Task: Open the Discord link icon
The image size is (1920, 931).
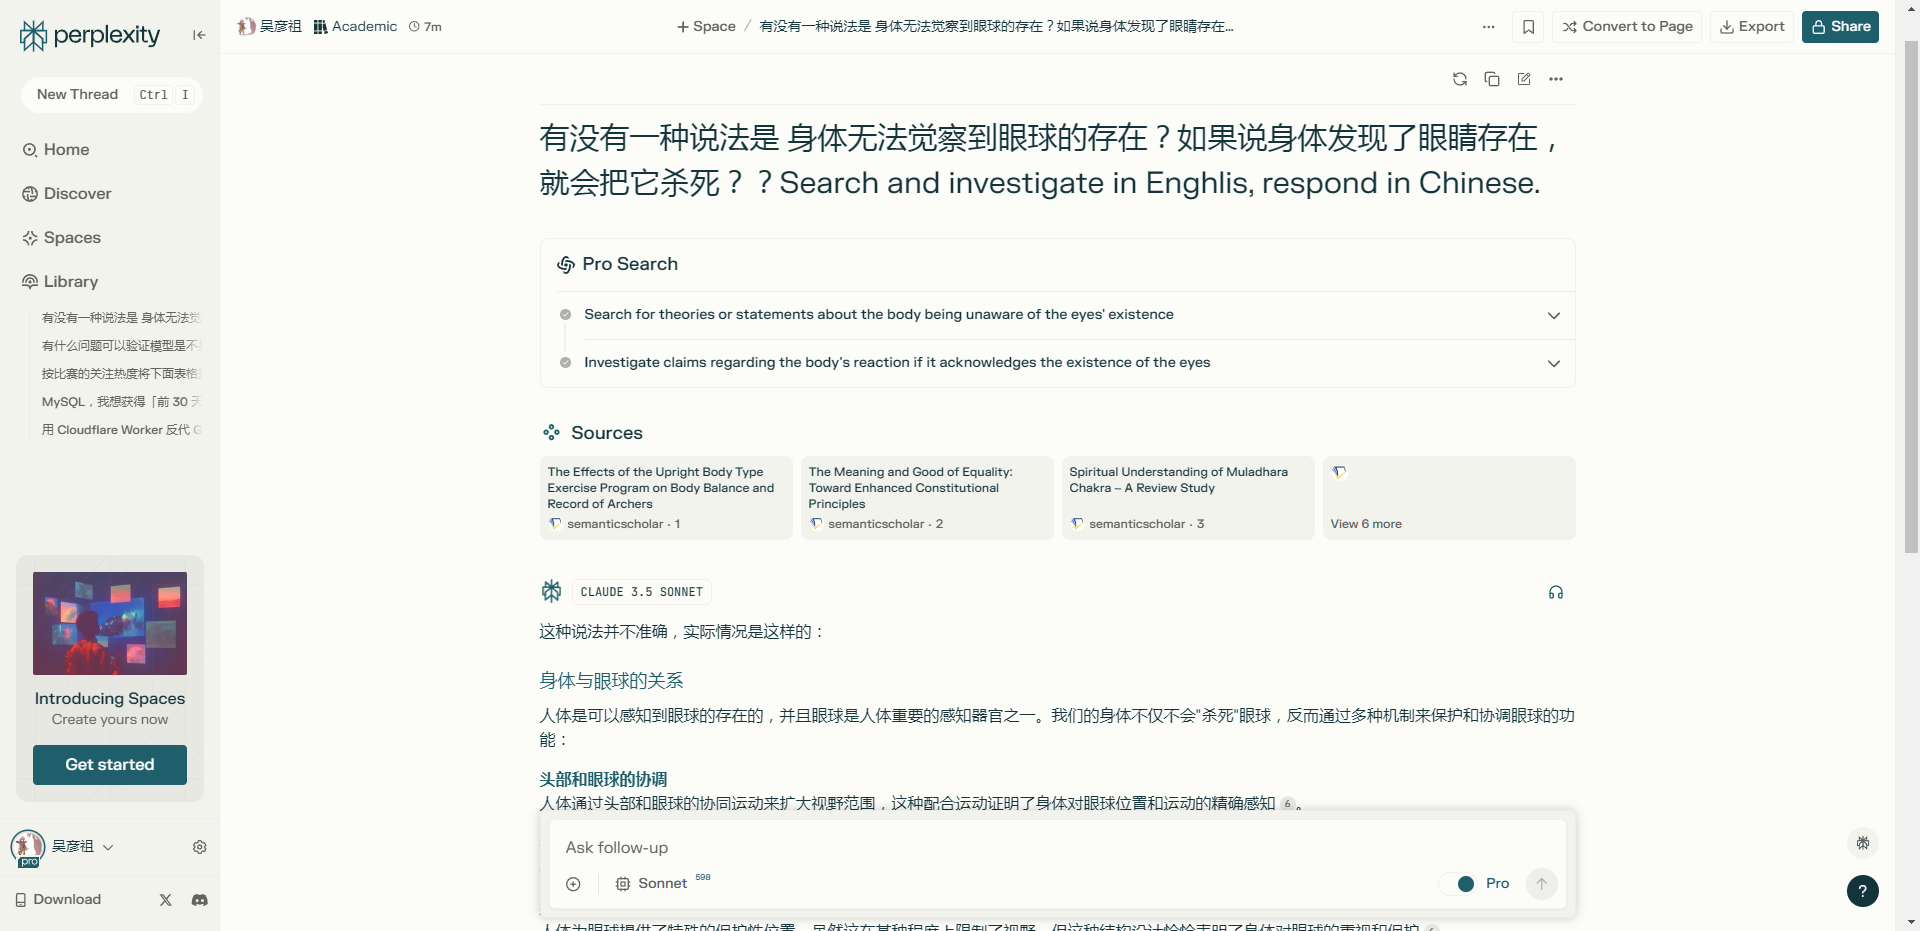Action: (200, 900)
